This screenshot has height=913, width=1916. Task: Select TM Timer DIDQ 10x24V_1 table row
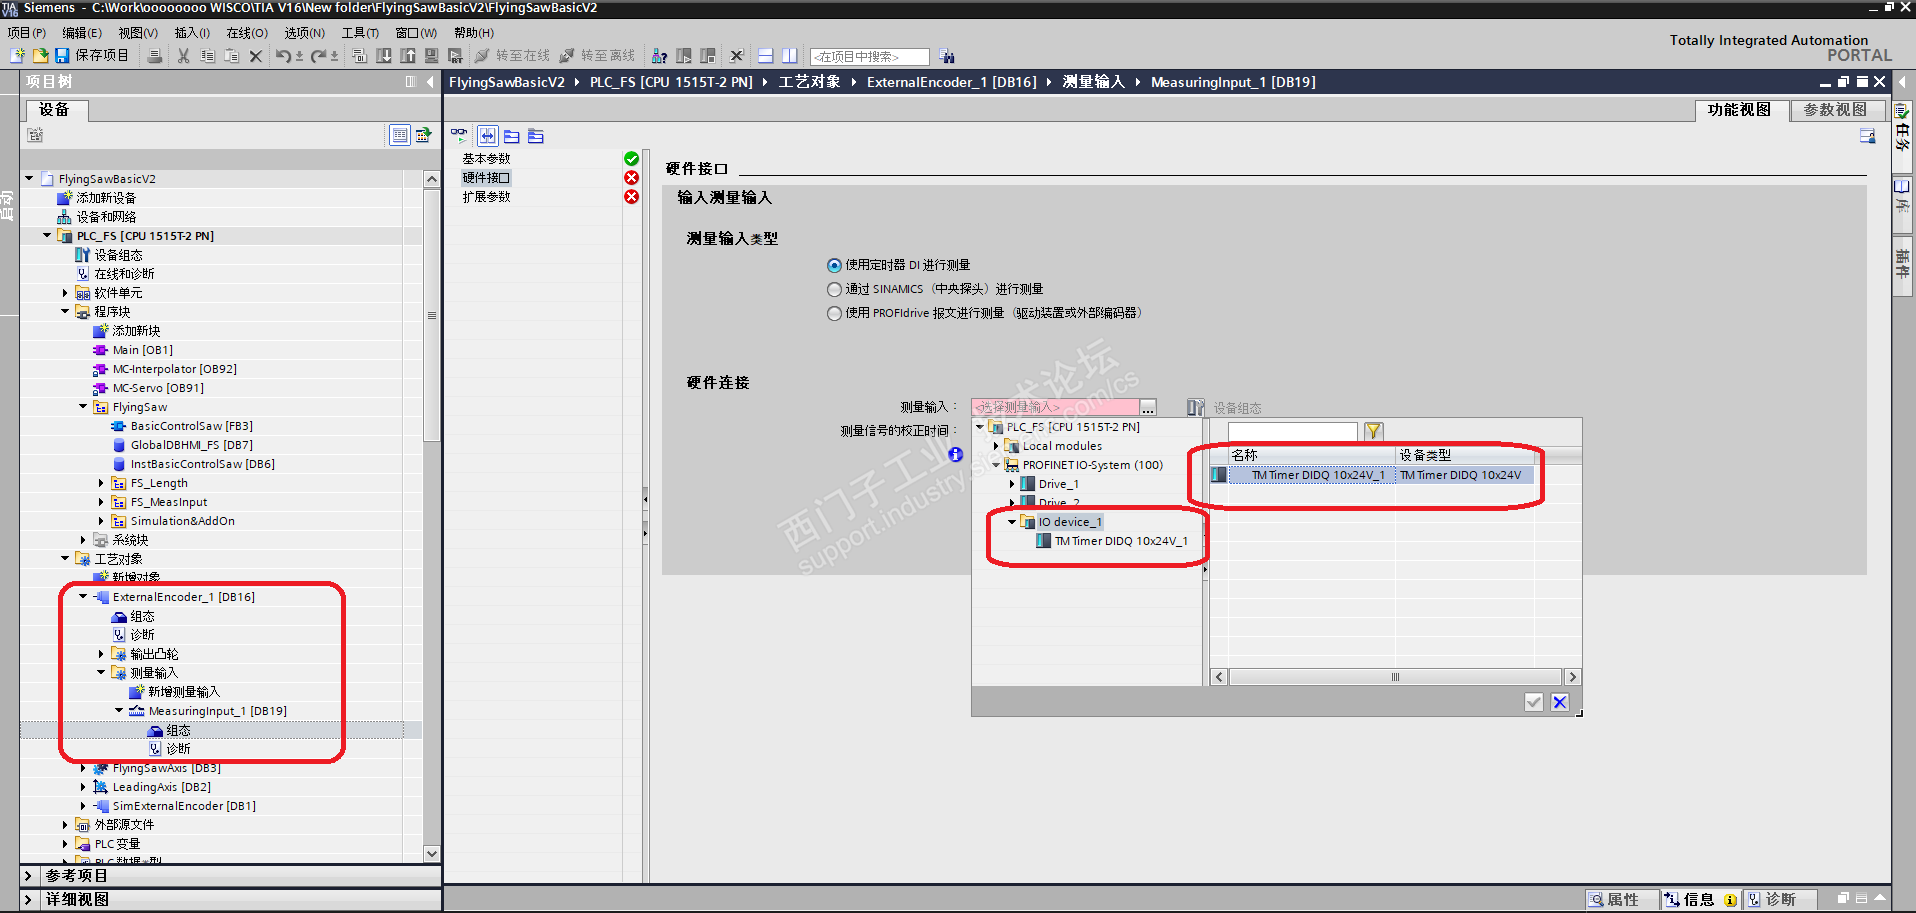click(x=1371, y=475)
